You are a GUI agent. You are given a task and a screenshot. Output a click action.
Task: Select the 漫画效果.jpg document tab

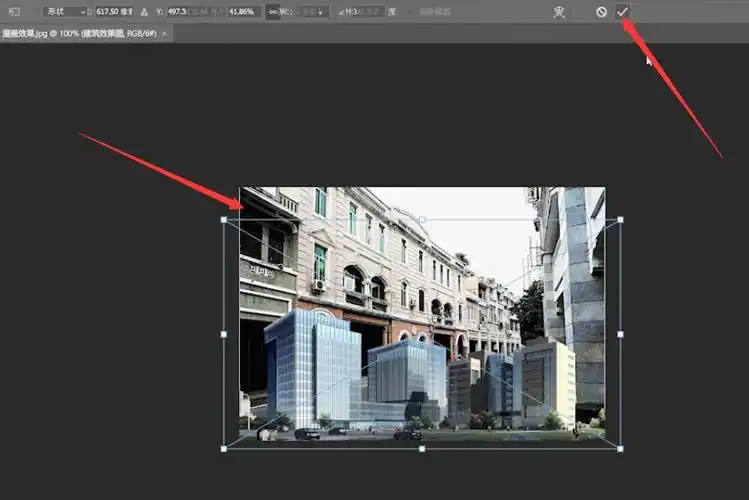pos(80,33)
